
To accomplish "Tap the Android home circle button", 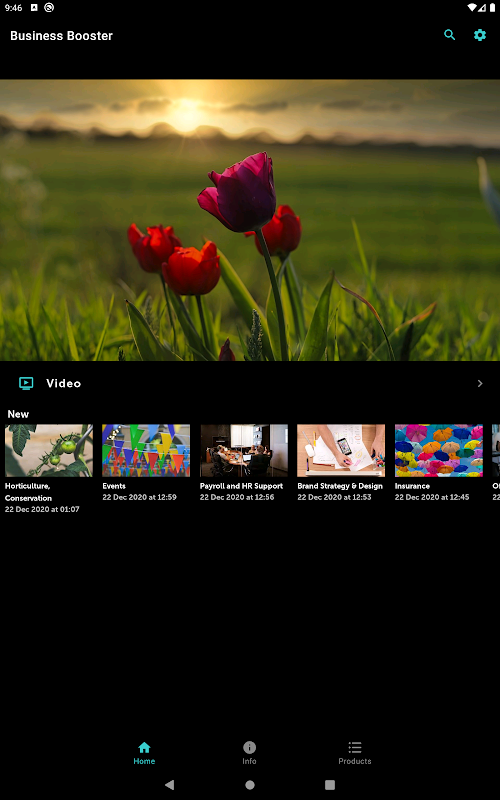I will (x=249, y=785).
